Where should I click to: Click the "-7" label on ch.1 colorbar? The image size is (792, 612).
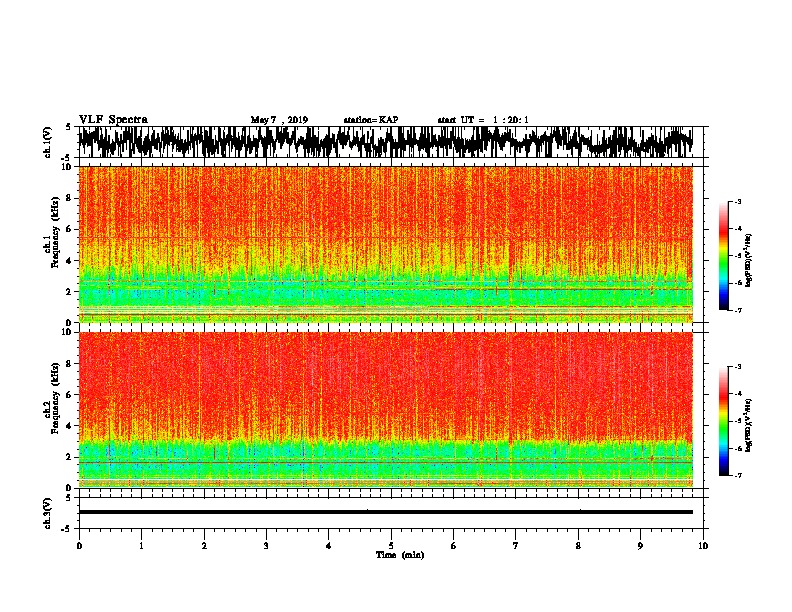pyautogui.click(x=738, y=311)
